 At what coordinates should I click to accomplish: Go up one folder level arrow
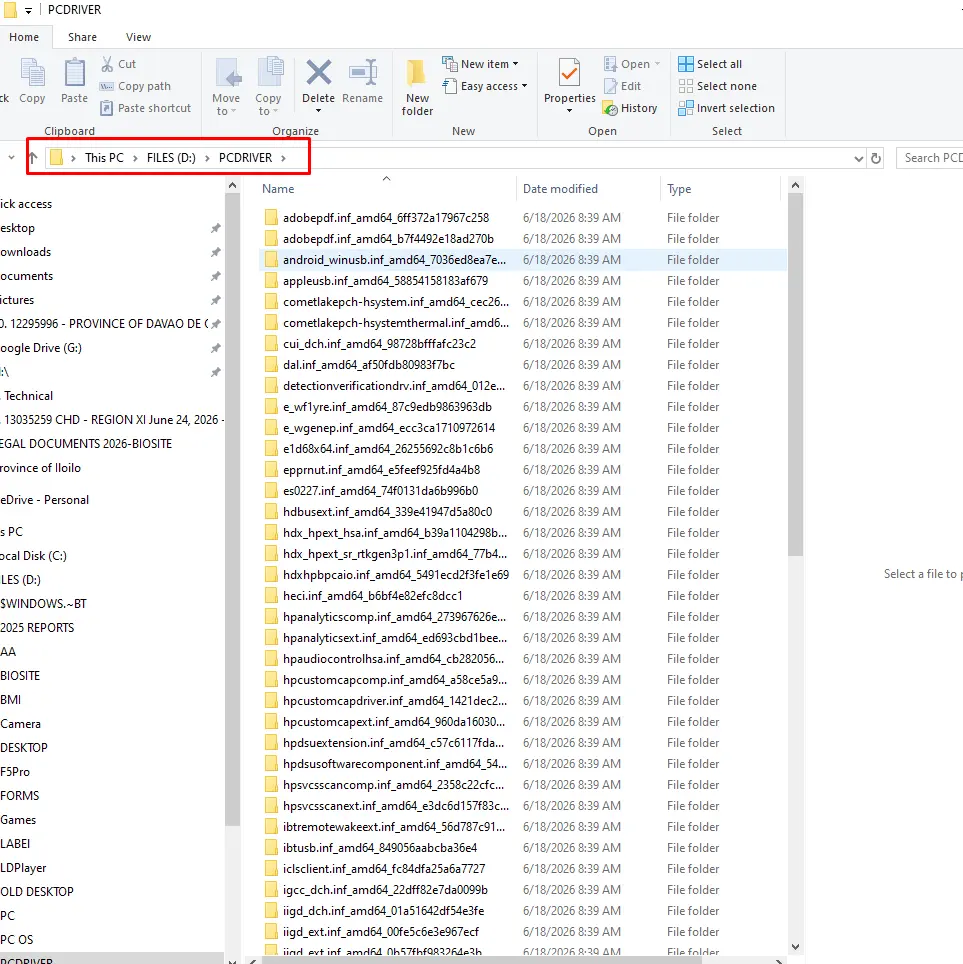coord(33,158)
